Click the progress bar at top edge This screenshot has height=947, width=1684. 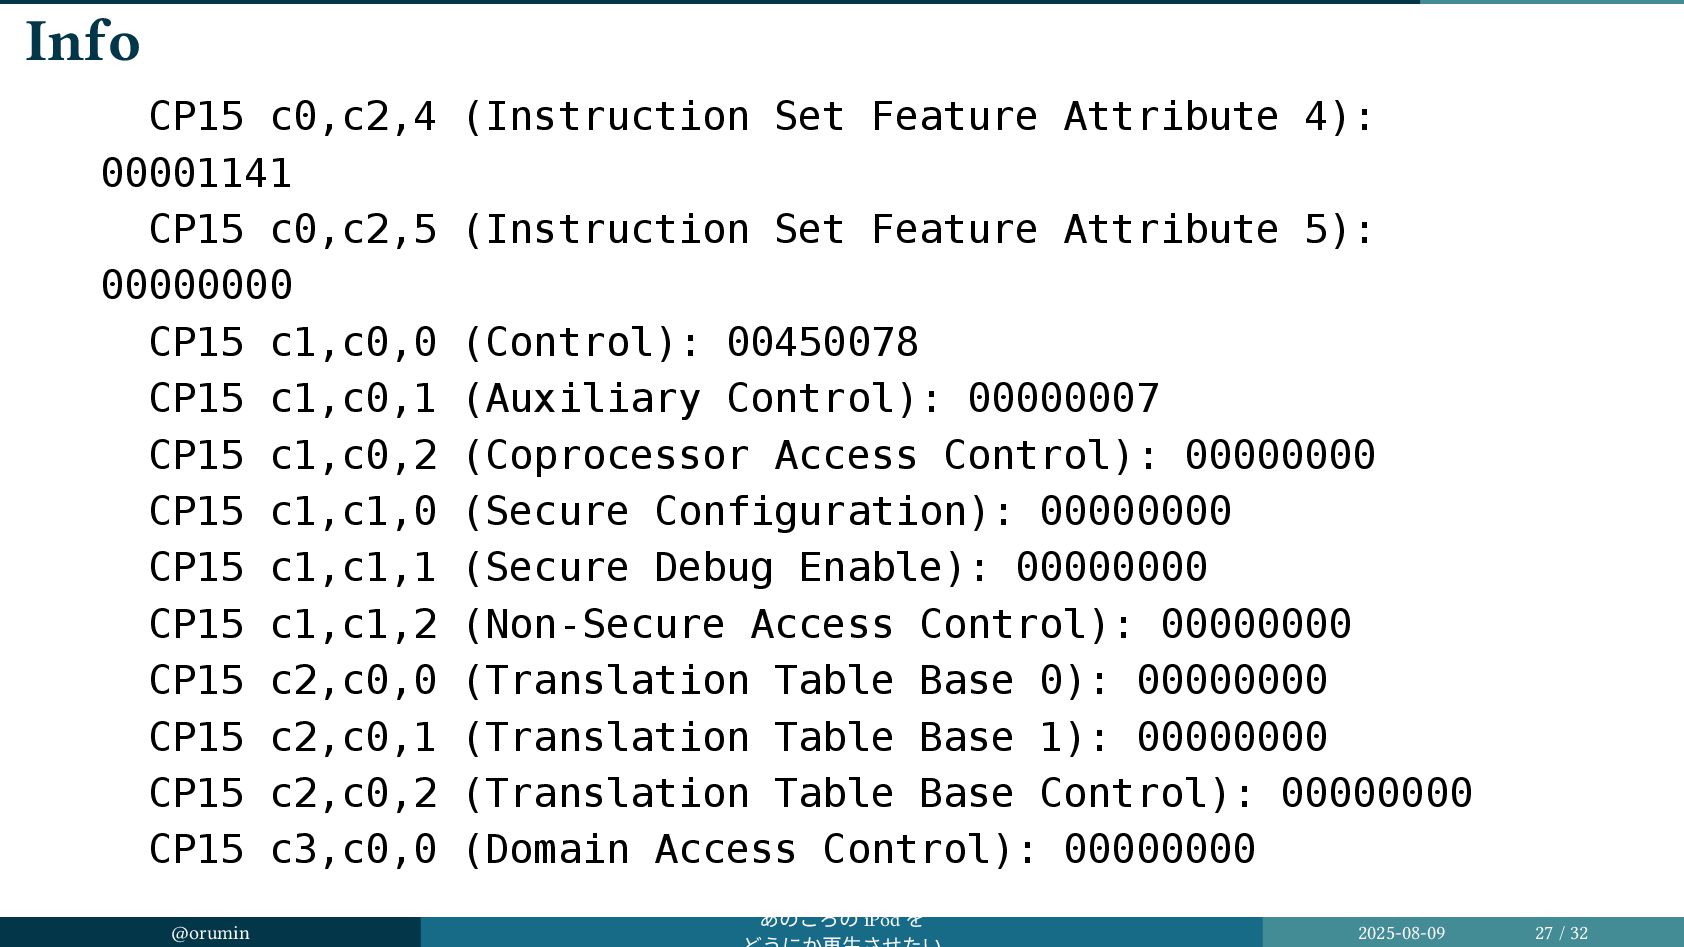coord(842,2)
